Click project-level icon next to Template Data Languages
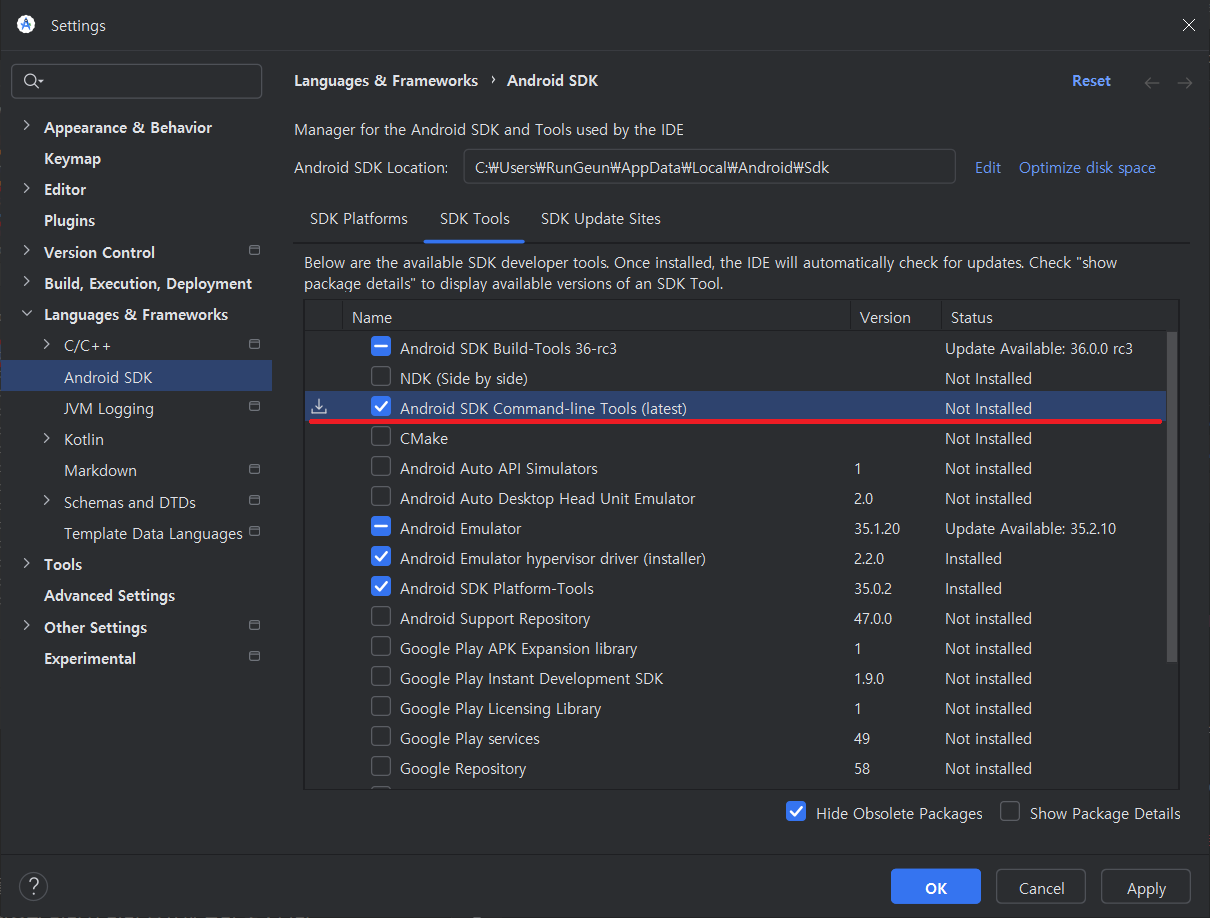1210x918 pixels. click(x=254, y=531)
